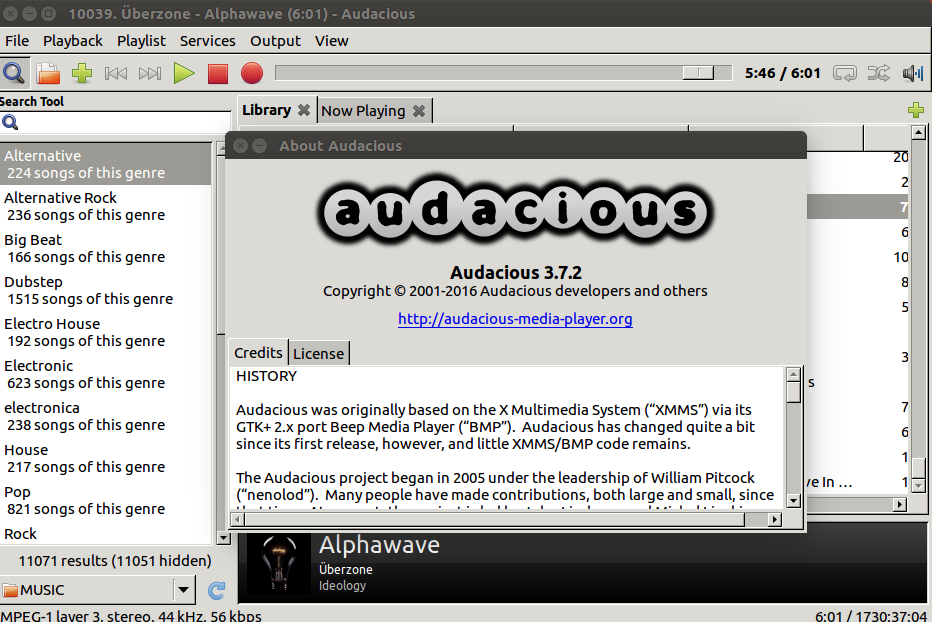The width and height of the screenshot is (932, 622).
Task: Open the MUSIC folder chooser dropdown
Action: point(96,590)
